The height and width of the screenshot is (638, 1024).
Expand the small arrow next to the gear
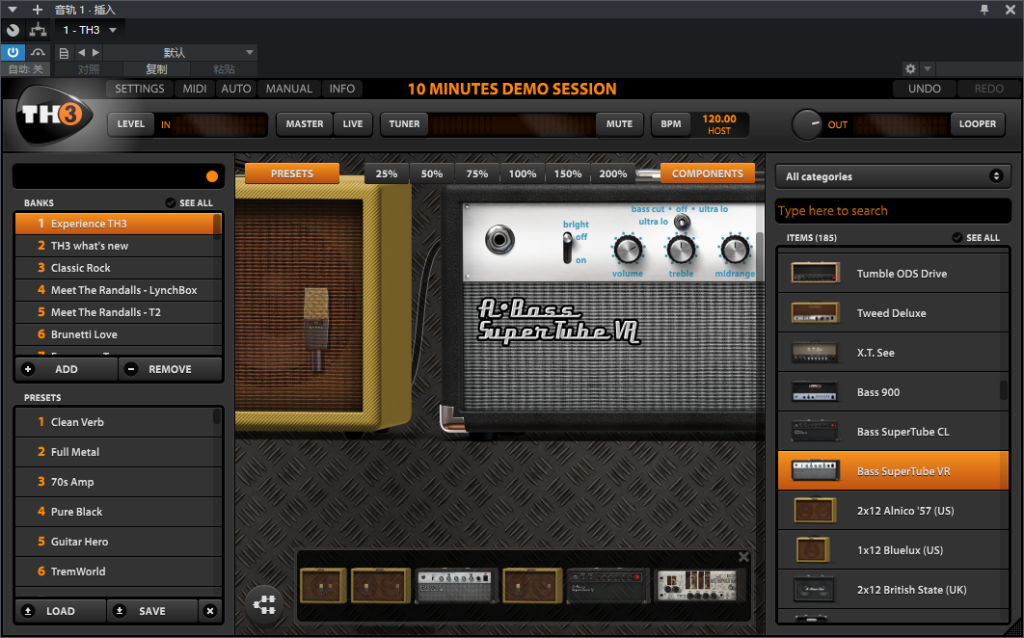(927, 69)
